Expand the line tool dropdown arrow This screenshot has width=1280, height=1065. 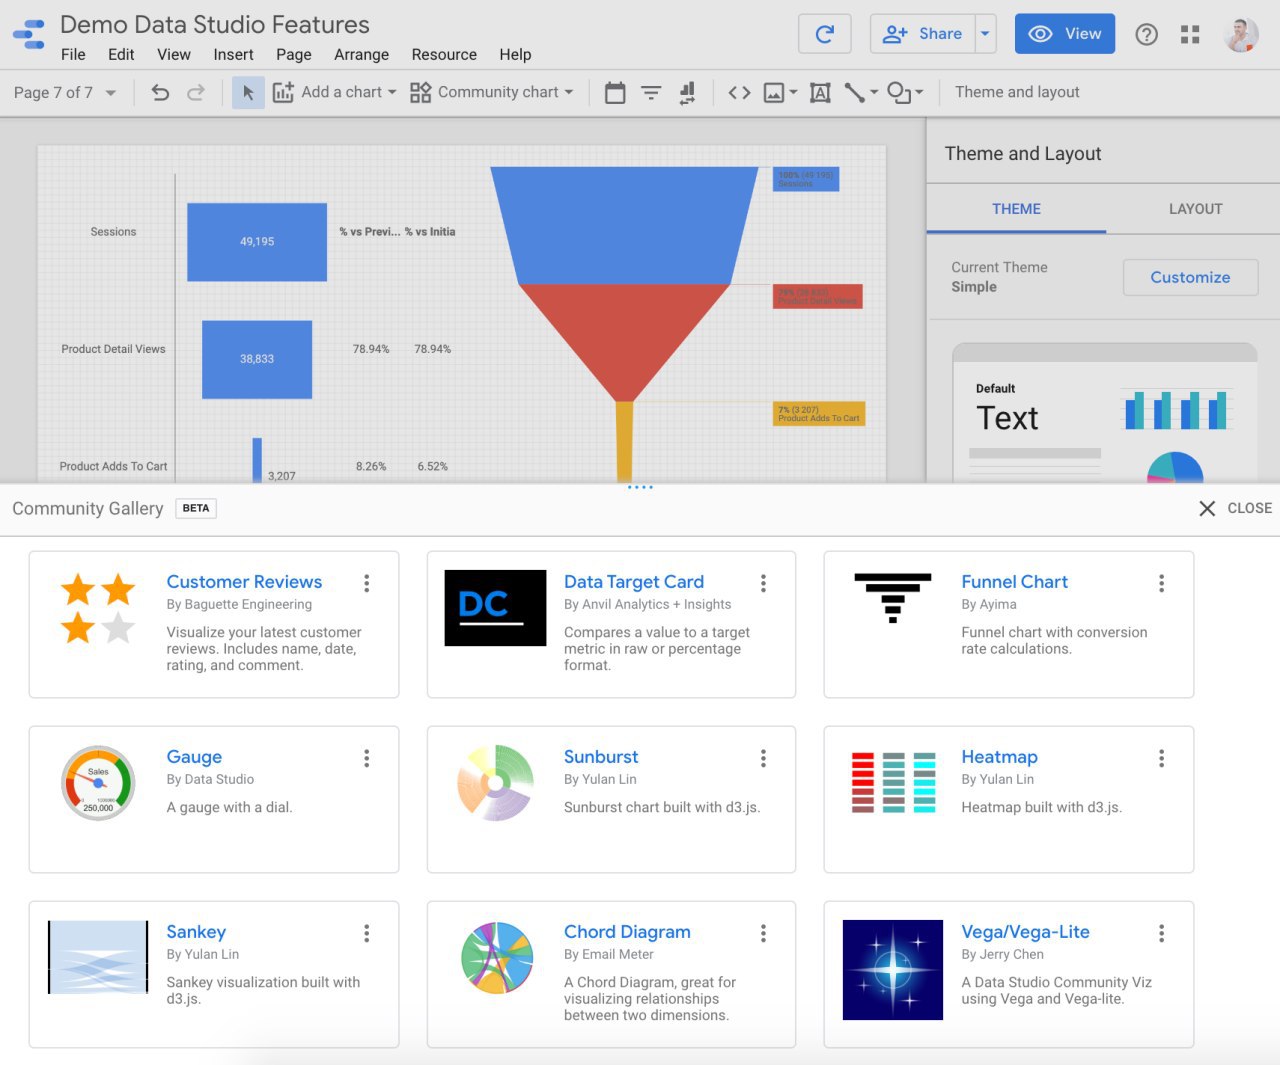pyautogui.click(x=874, y=93)
